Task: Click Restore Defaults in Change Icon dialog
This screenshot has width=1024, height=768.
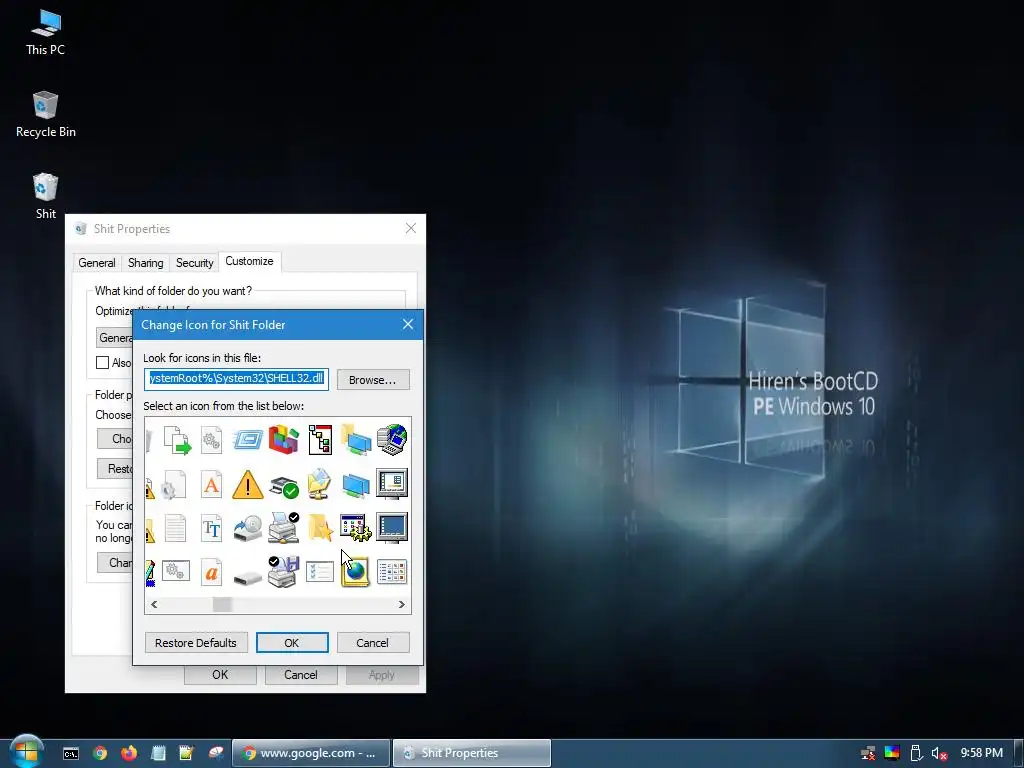Action: pos(196,643)
